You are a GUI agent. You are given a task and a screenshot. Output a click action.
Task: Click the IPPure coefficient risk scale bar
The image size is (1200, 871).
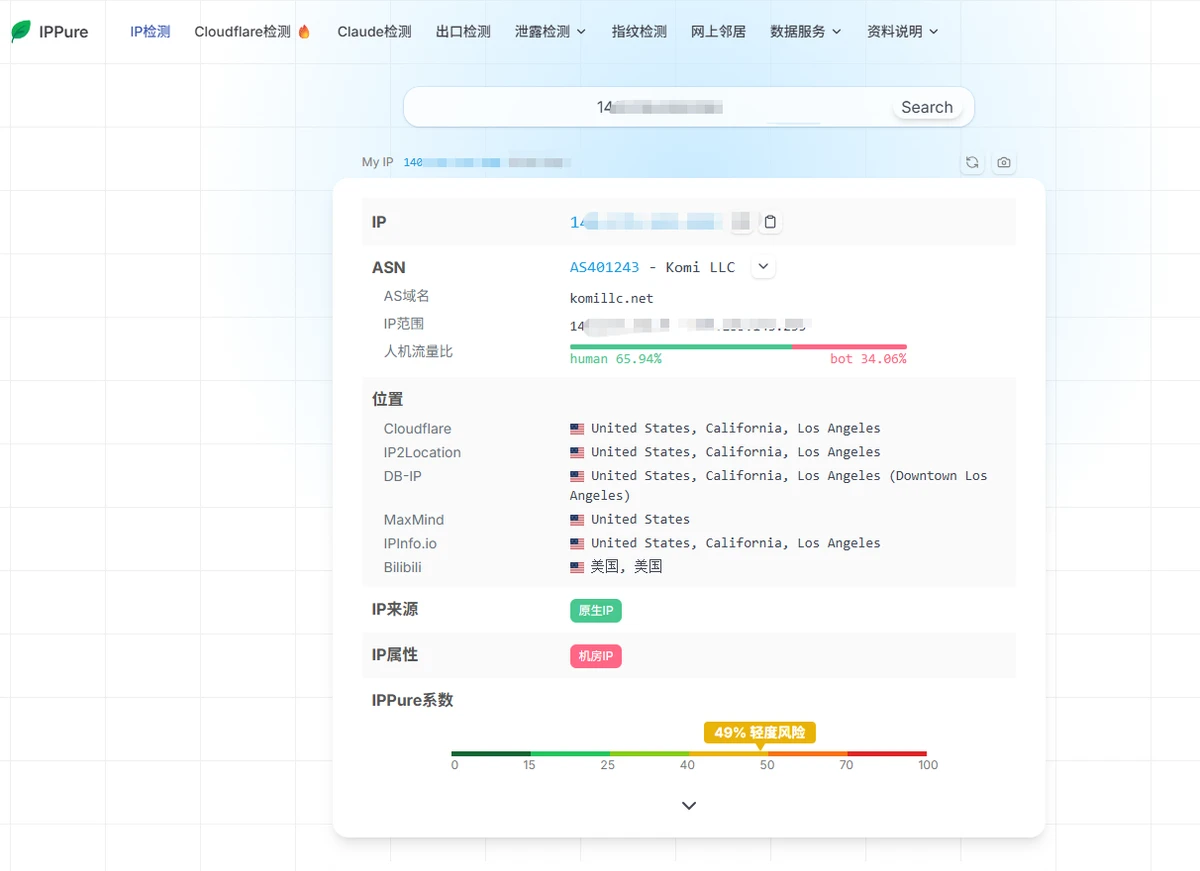(689, 753)
